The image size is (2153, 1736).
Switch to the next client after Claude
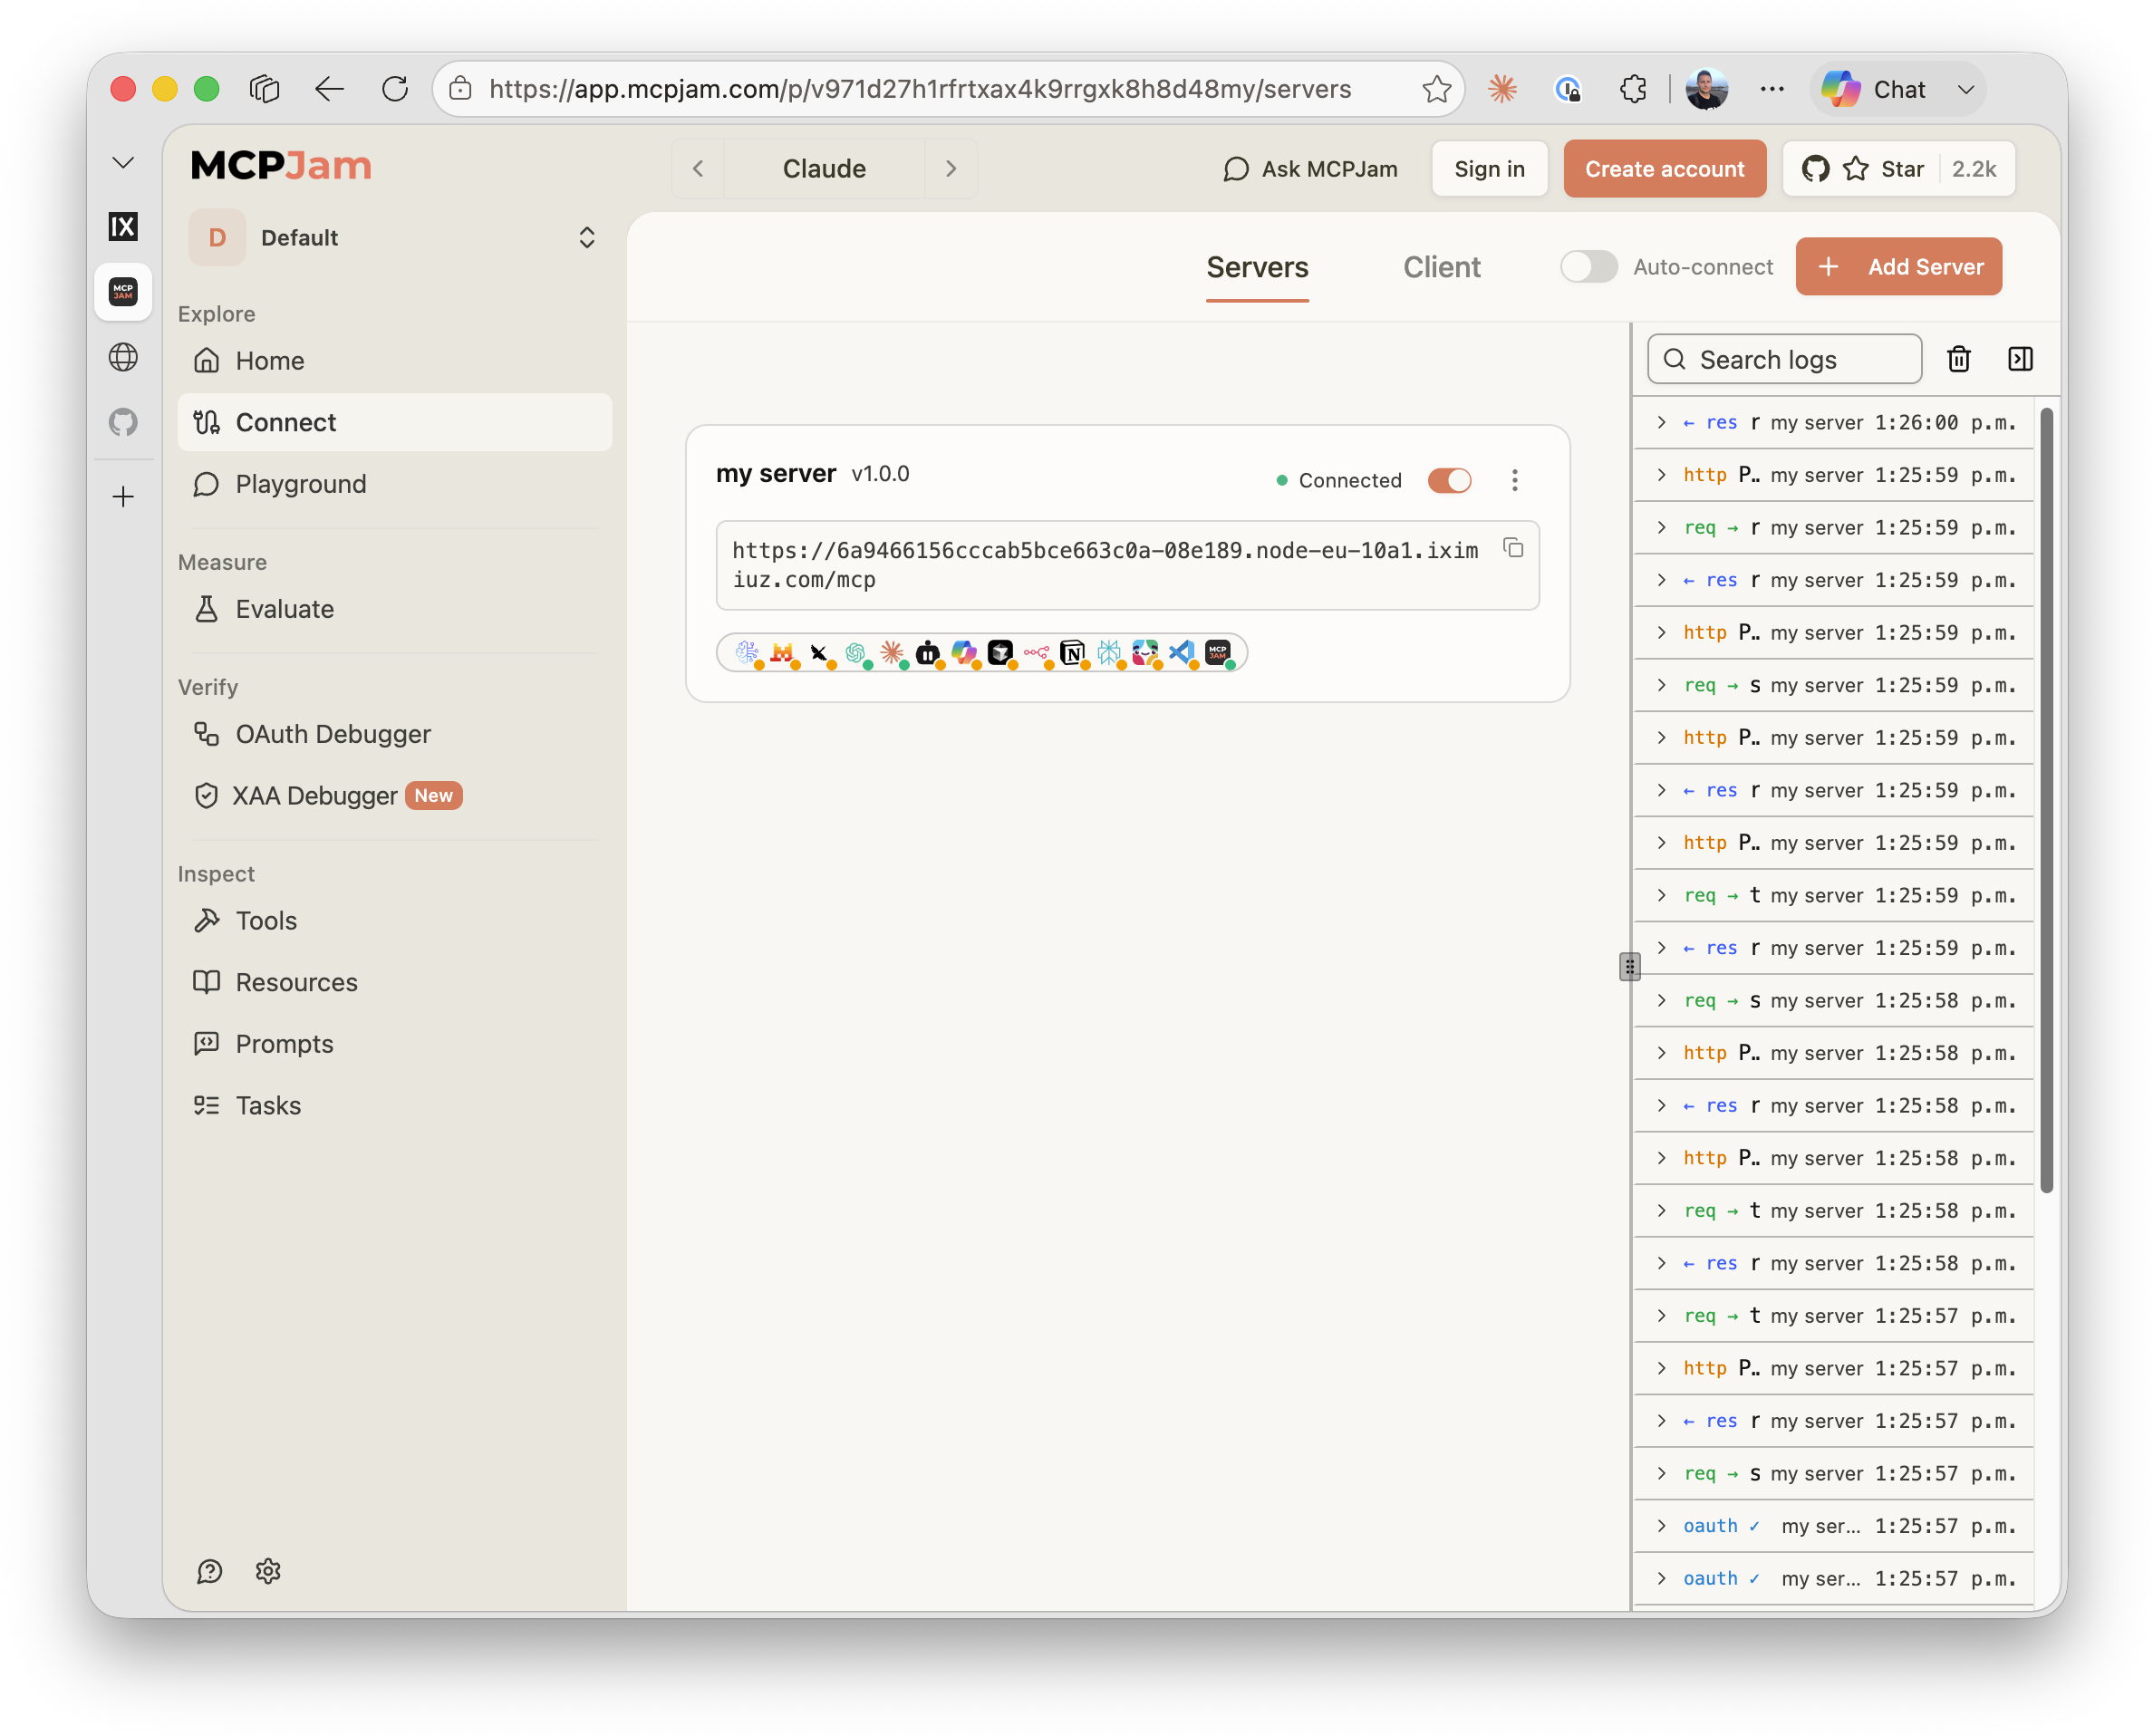pos(950,168)
